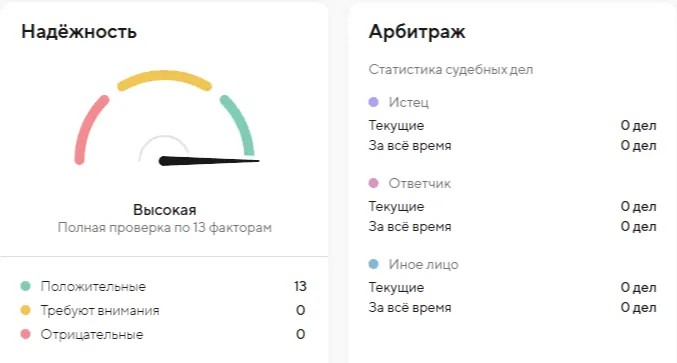677x363 pixels.
Task: Click the Положительные label
Action: (93, 286)
